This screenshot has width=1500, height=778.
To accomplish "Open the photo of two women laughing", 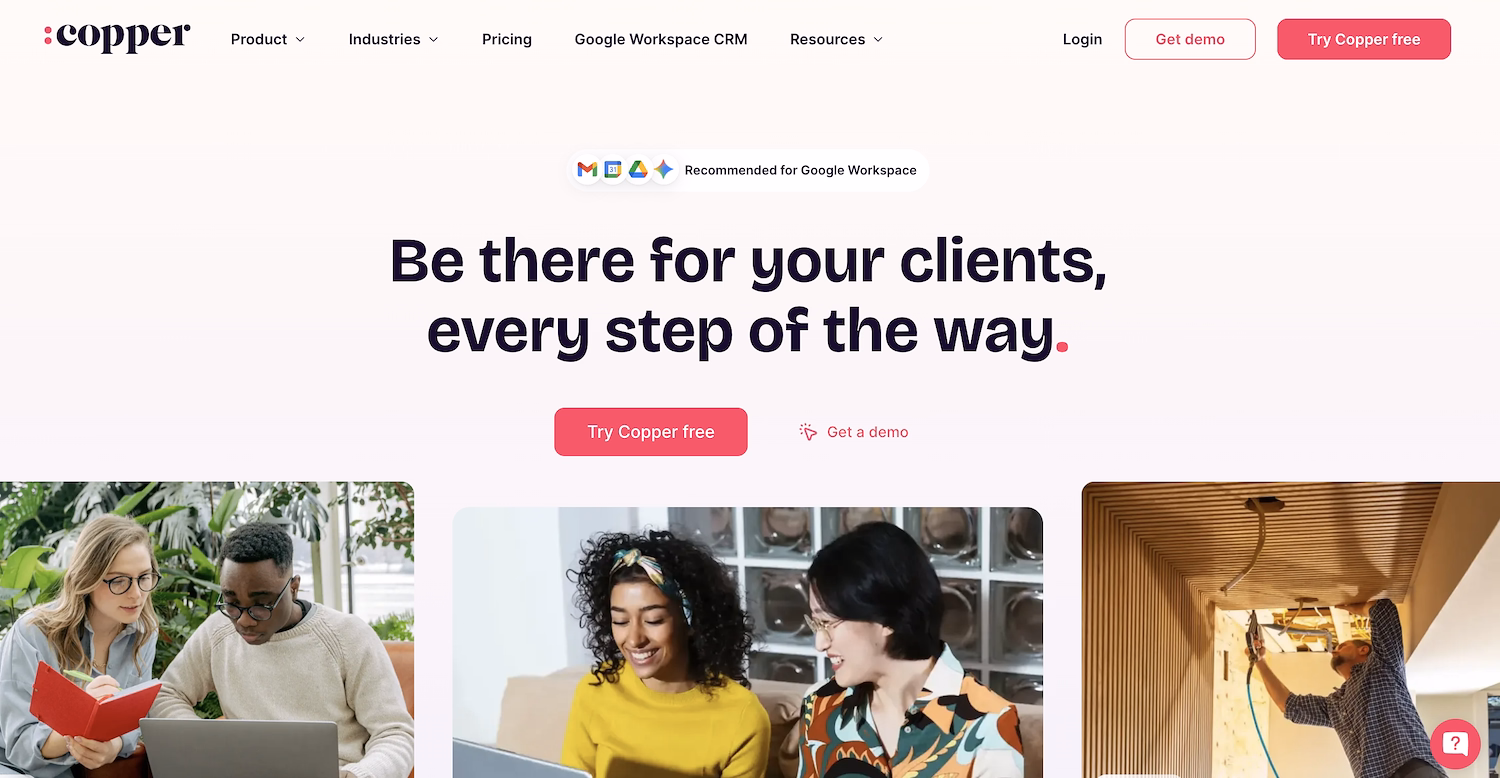I will click(x=748, y=642).
